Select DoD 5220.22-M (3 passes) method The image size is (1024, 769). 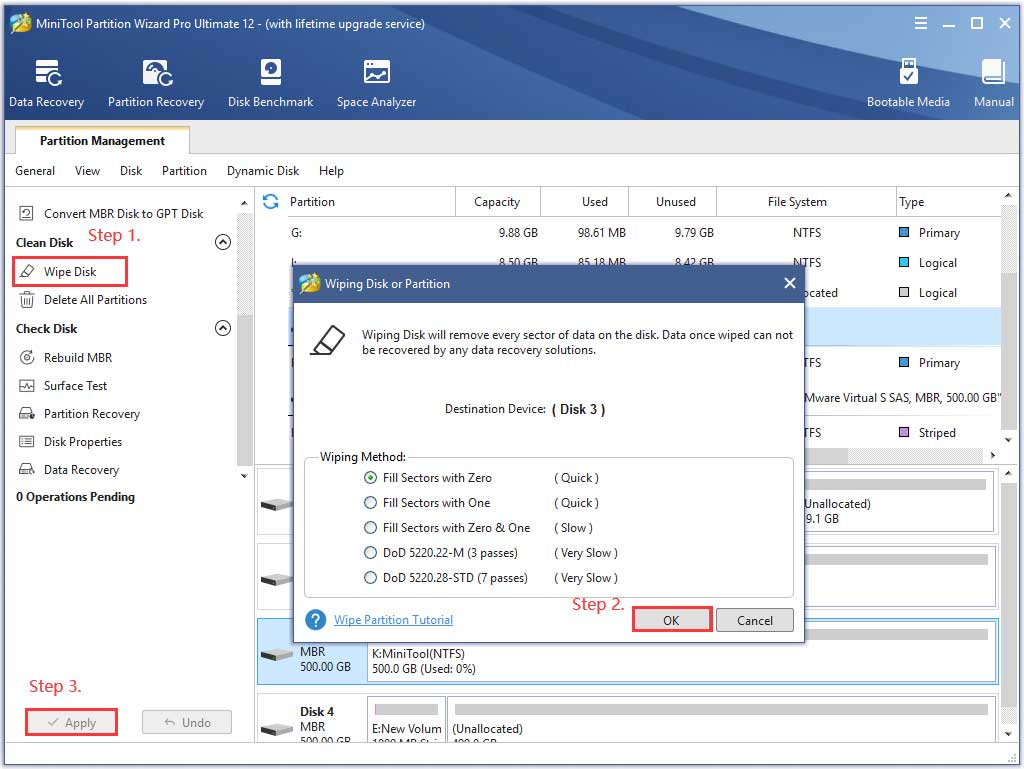[x=370, y=553]
